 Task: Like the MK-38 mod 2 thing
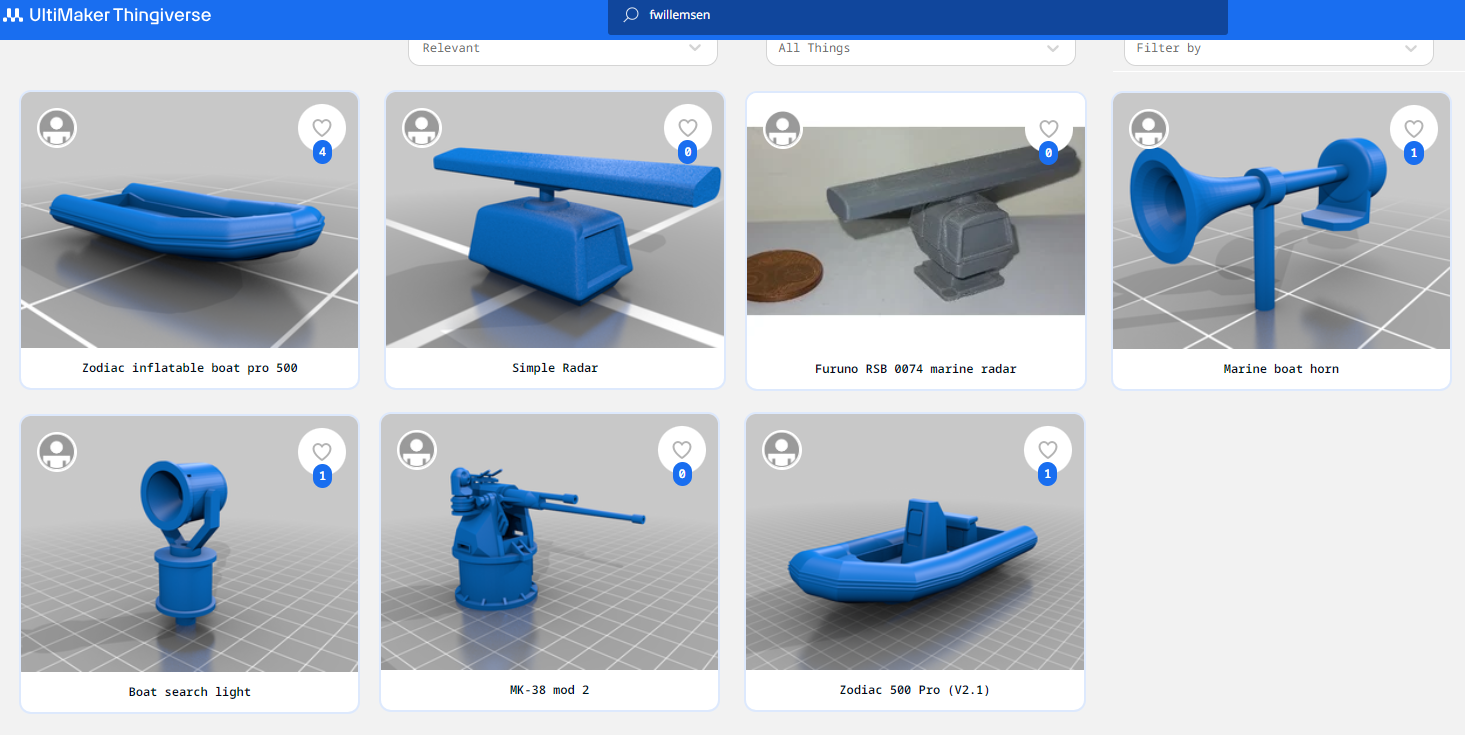pyautogui.click(x=682, y=450)
